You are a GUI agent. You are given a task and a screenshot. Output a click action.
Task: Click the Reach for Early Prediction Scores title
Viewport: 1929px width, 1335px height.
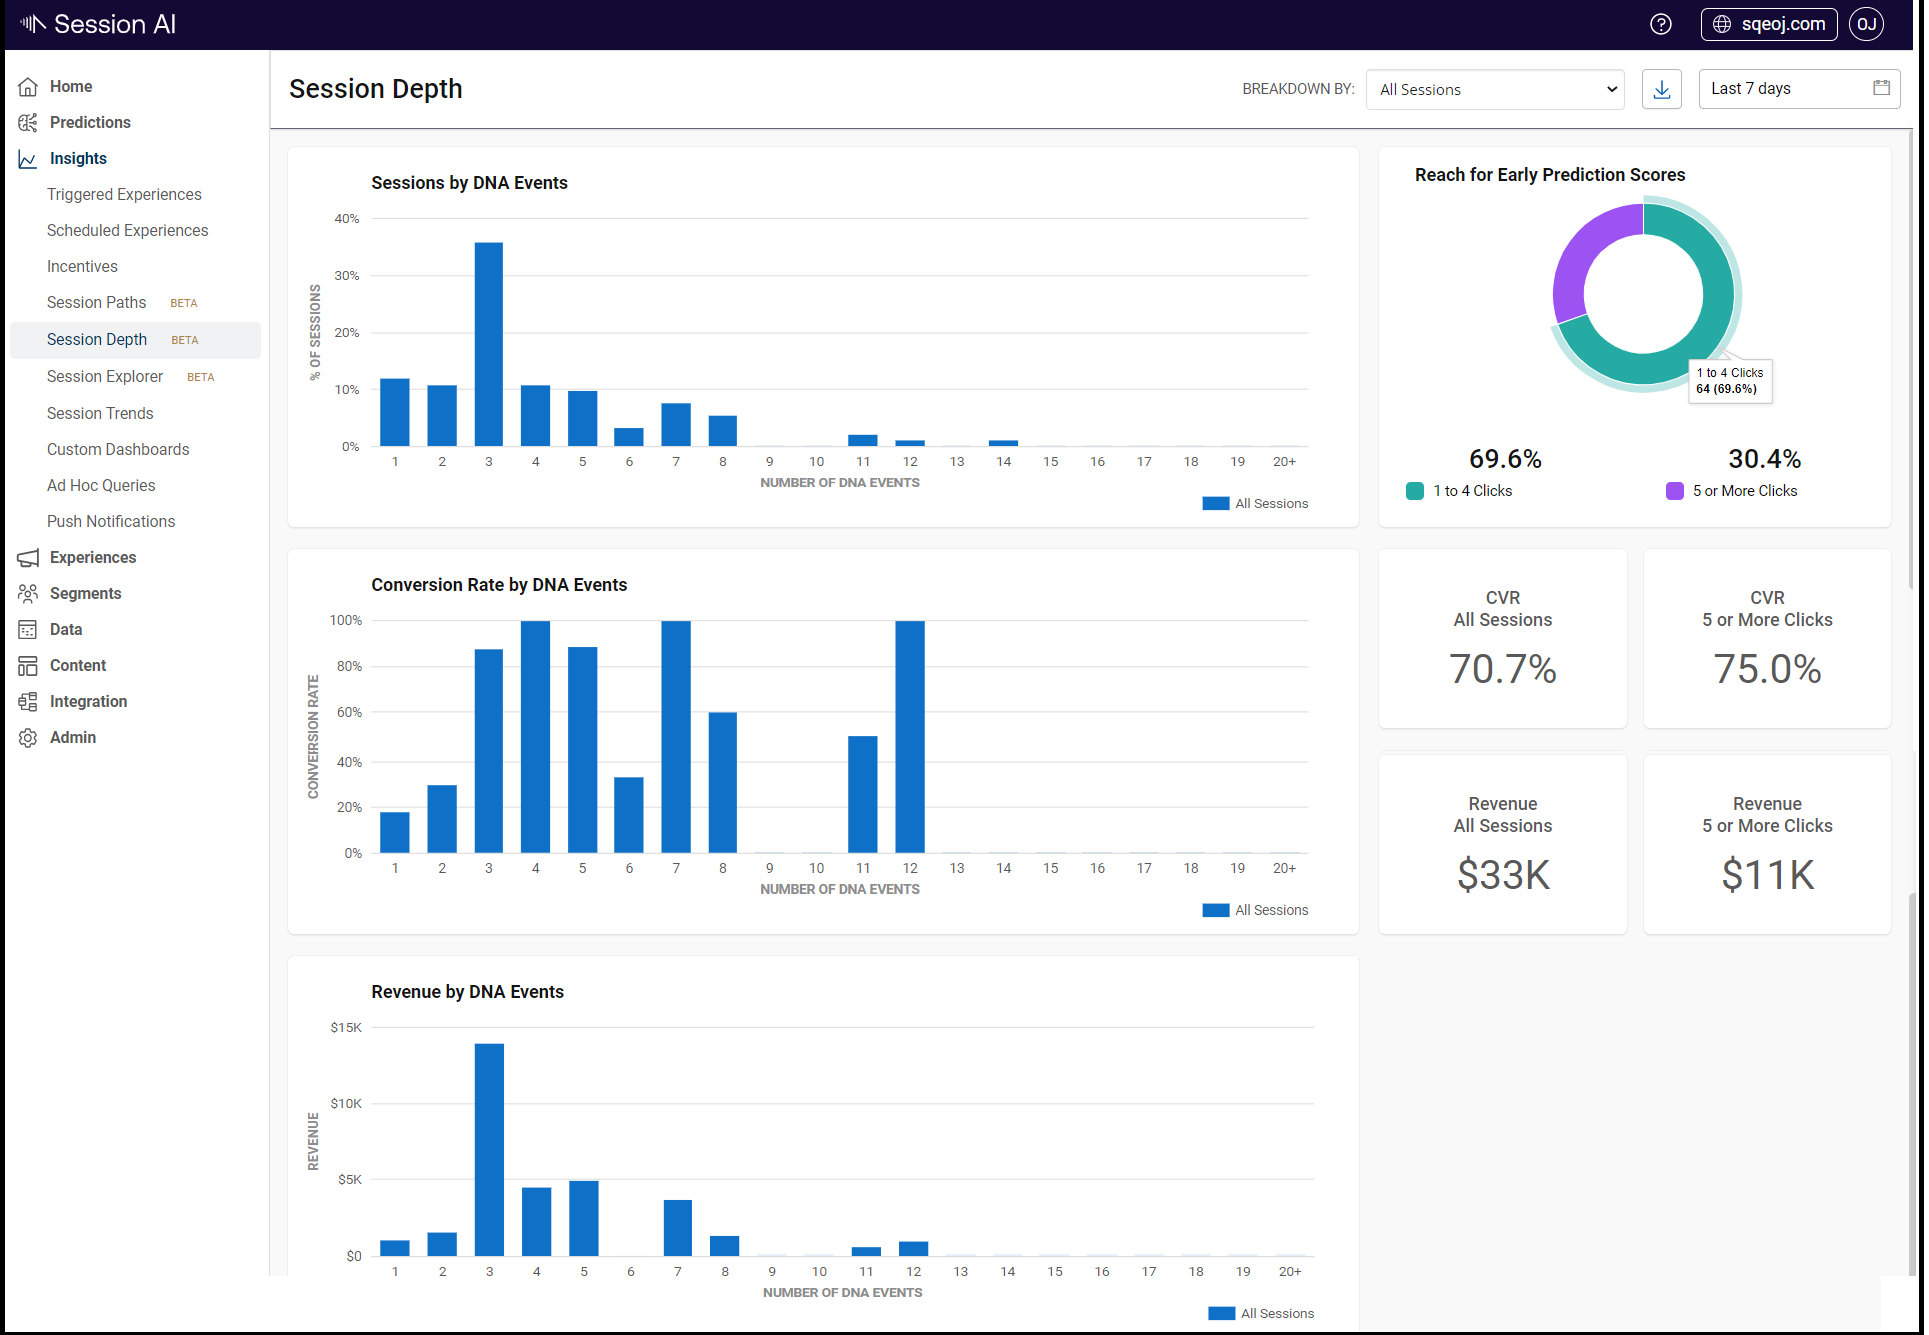1550,175
